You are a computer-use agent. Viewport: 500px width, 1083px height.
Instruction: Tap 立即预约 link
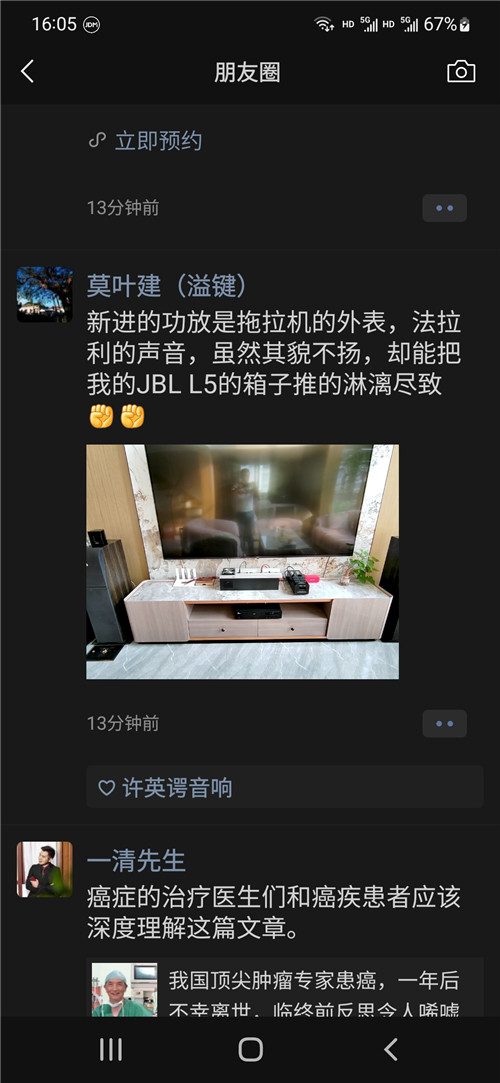[158, 141]
